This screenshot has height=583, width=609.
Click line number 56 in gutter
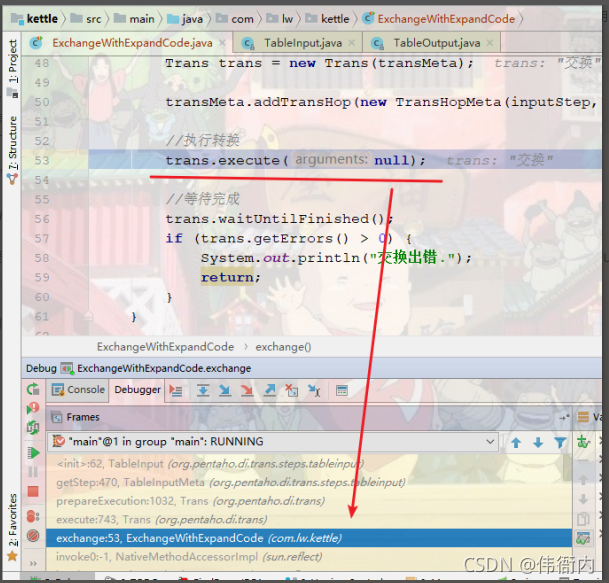click(x=42, y=219)
